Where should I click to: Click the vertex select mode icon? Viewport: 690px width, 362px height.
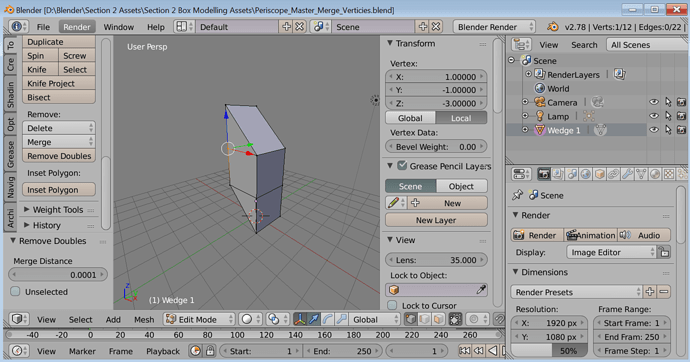click(x=411, y=319)
